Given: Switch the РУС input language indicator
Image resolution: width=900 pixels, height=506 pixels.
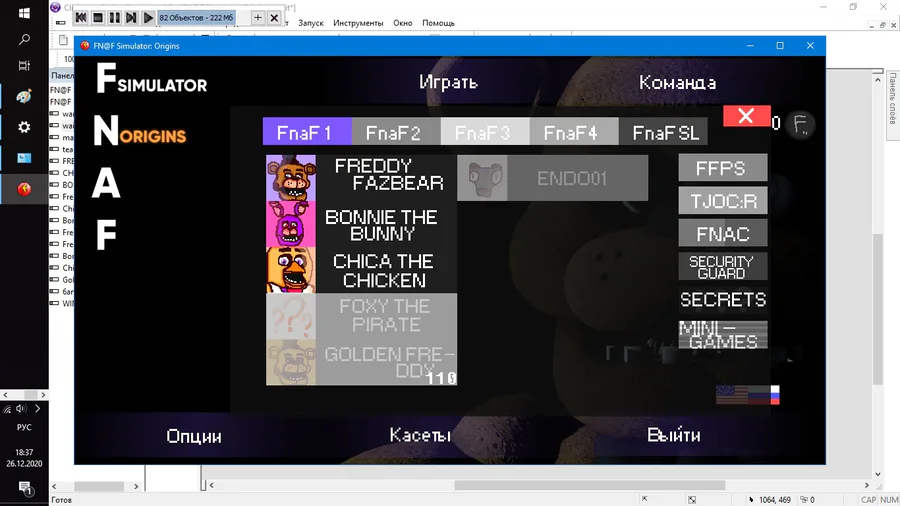Looking at the screenshot, I should coord(24,427).
